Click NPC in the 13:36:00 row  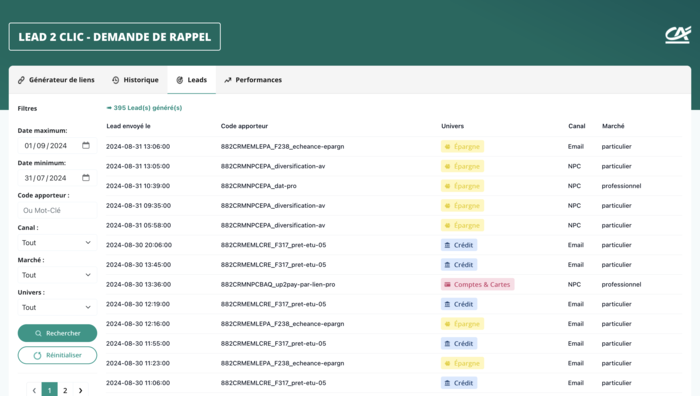coord(574,284)
